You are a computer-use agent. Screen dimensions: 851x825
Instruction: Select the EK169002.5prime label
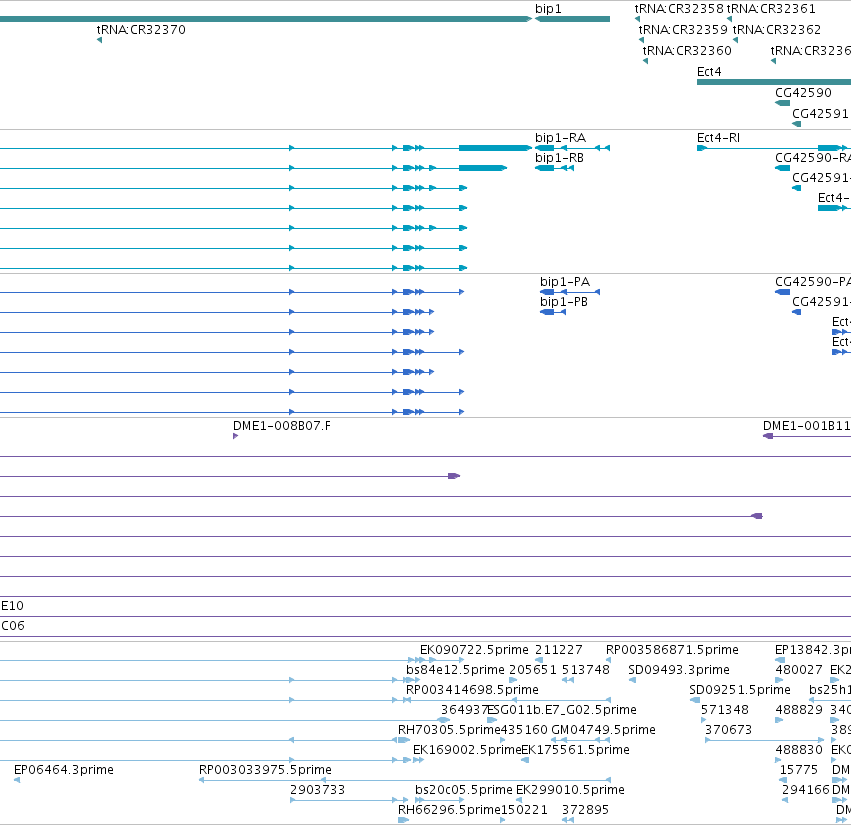pos(467,750)
